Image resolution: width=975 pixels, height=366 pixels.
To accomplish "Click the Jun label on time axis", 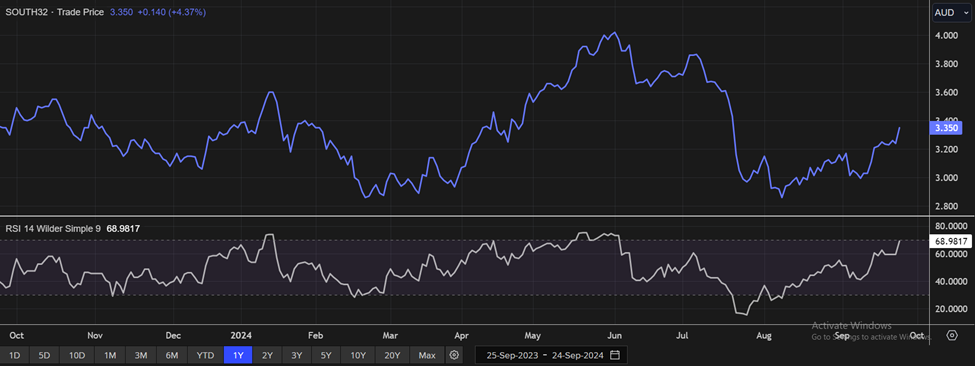I will coord(614,336).
